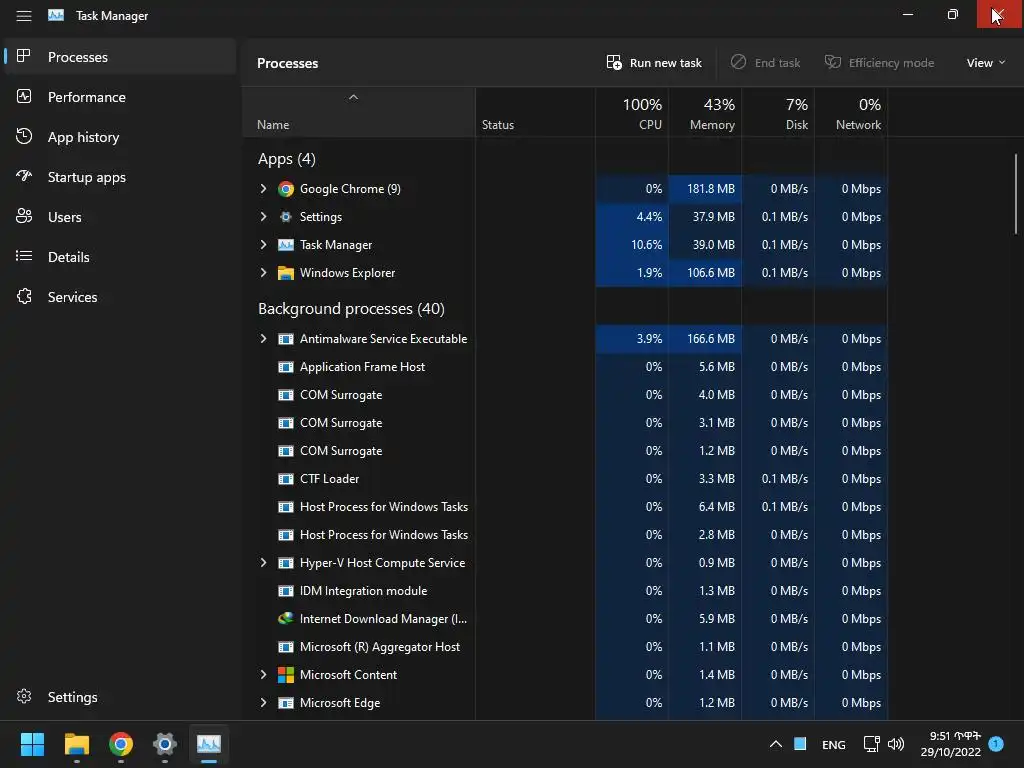
Task: Open File Explorer from taskbar
Action: pyautogui.click(x=76, y=744)
